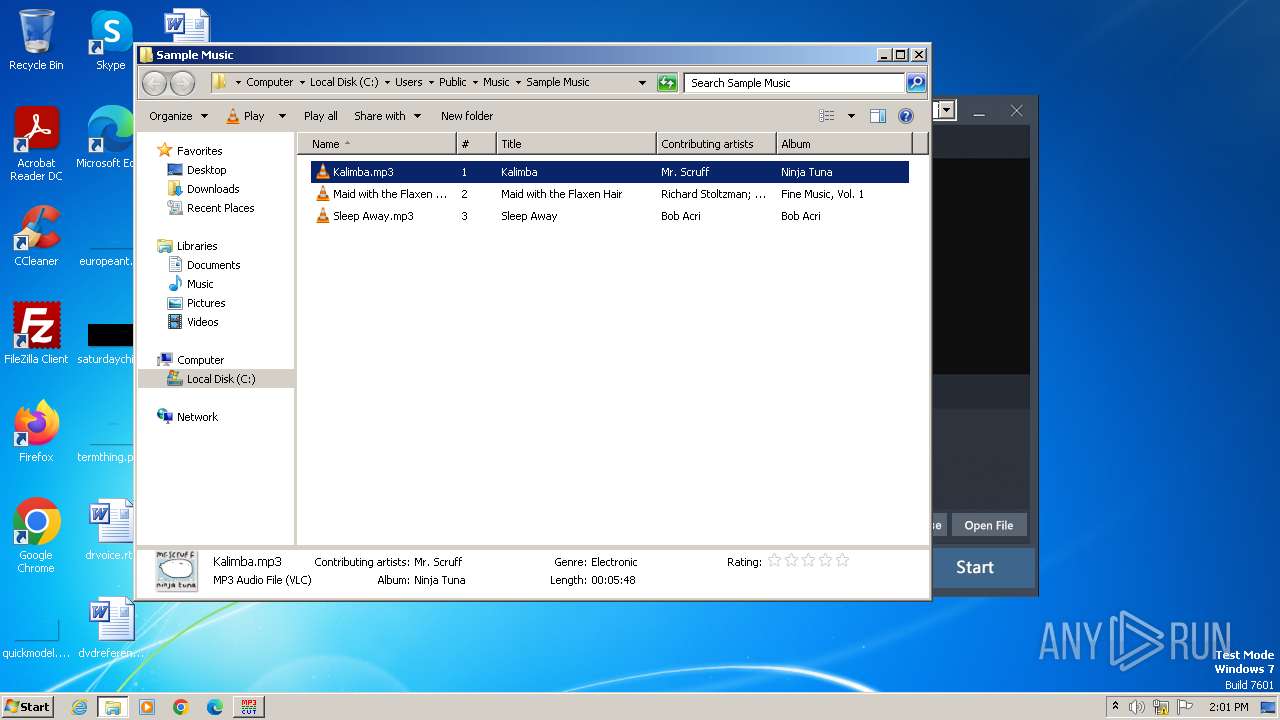Image resolution: width=1280 pixels, height=720 pixels.
Task: Open CCleaner desktop icon
Action: click(36, 236)
